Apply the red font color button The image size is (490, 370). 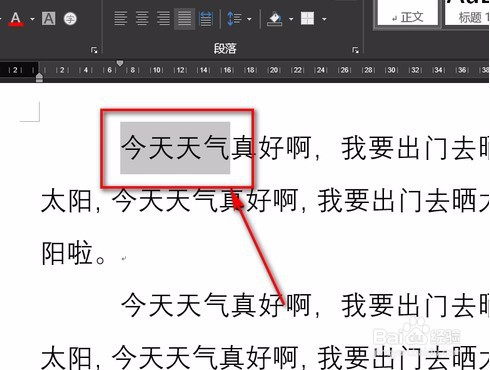point(16,19)
